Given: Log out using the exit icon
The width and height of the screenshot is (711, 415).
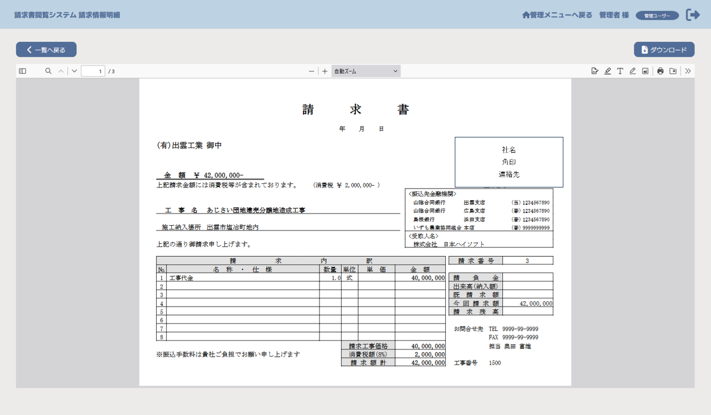Looking at the screenshot, I should (x=693, y=15).
